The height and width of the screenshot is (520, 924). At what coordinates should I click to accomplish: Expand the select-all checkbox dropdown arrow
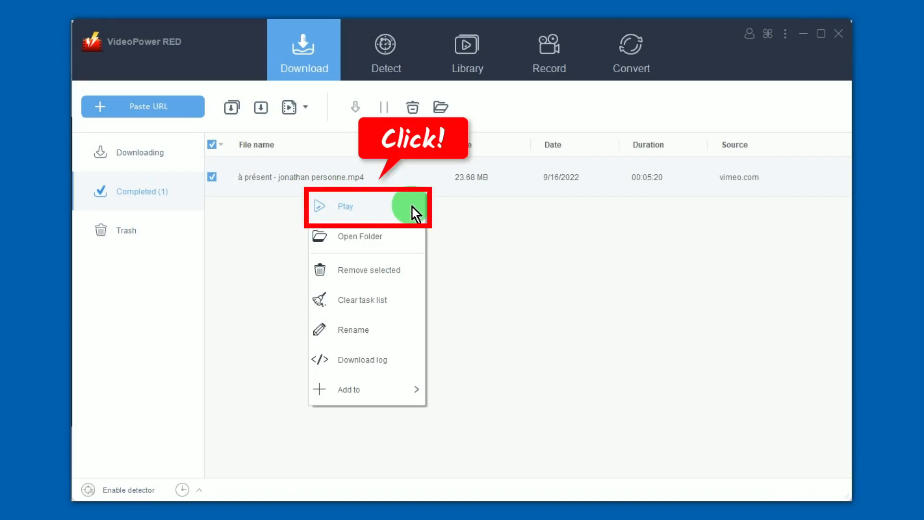click(x=221, y=144)
